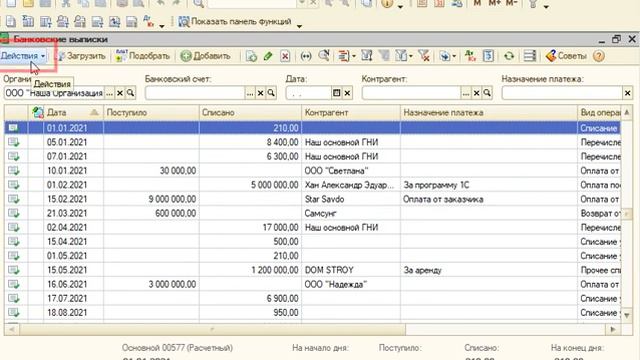
Task: Clear the Назначение платежа field with X
Action: click(628, 93)
